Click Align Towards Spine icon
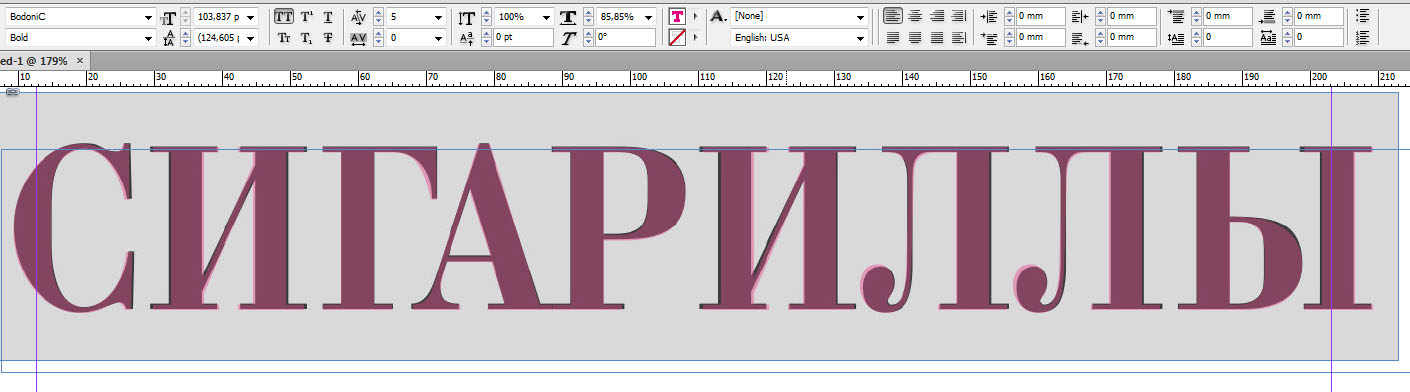The width and height of the screenshot is (1410, 392). [958, 16]
